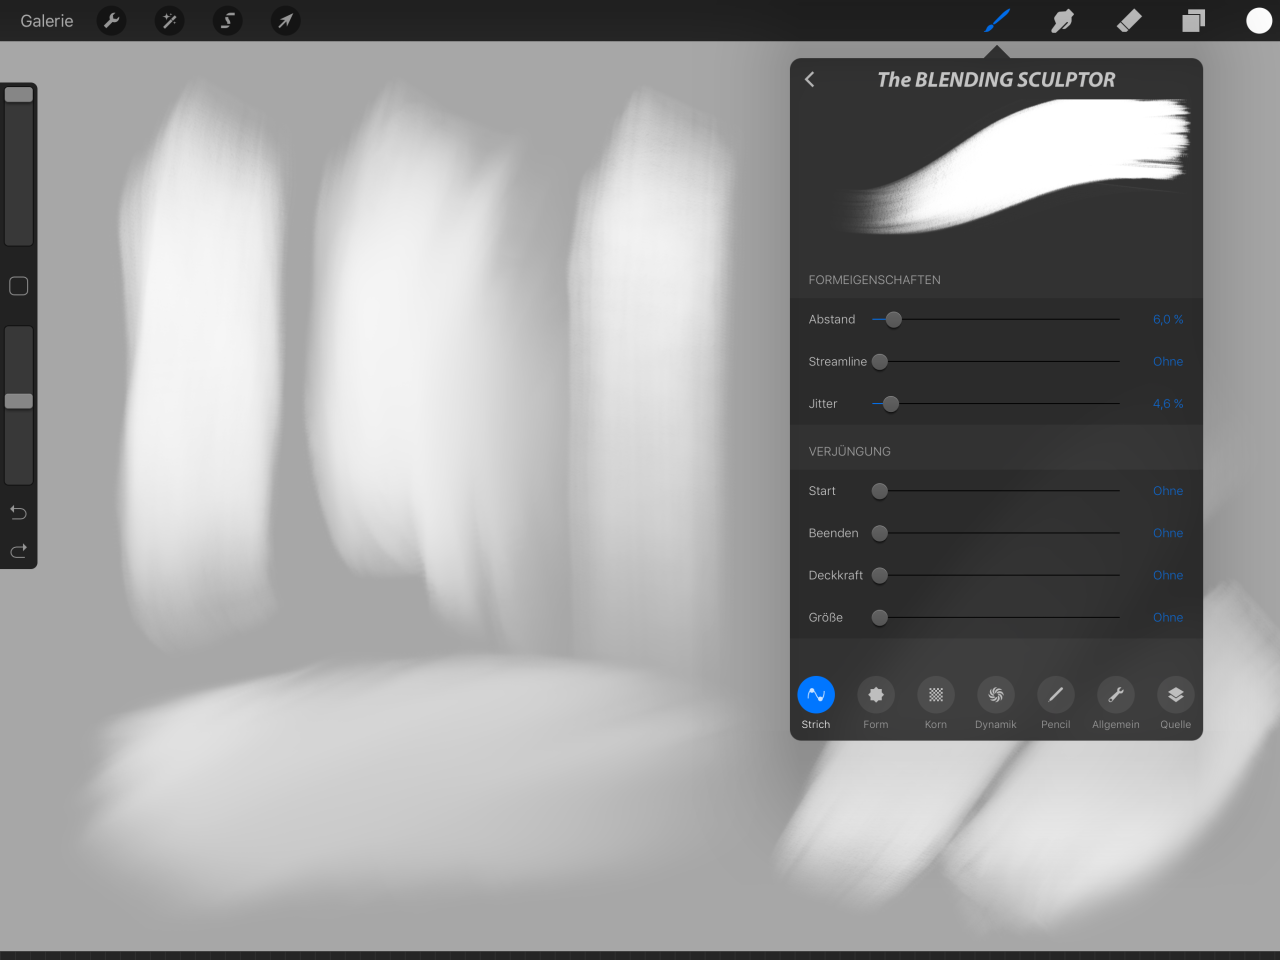Redo the last action
1280x960 pixels.
coord(18,551)
